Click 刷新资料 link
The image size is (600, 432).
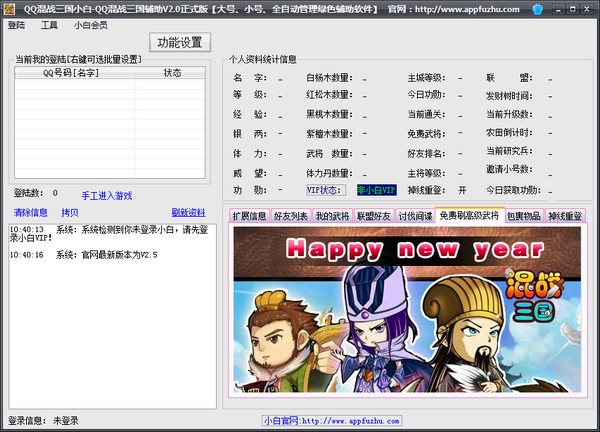pyautogui.click(x=188, y=212)
